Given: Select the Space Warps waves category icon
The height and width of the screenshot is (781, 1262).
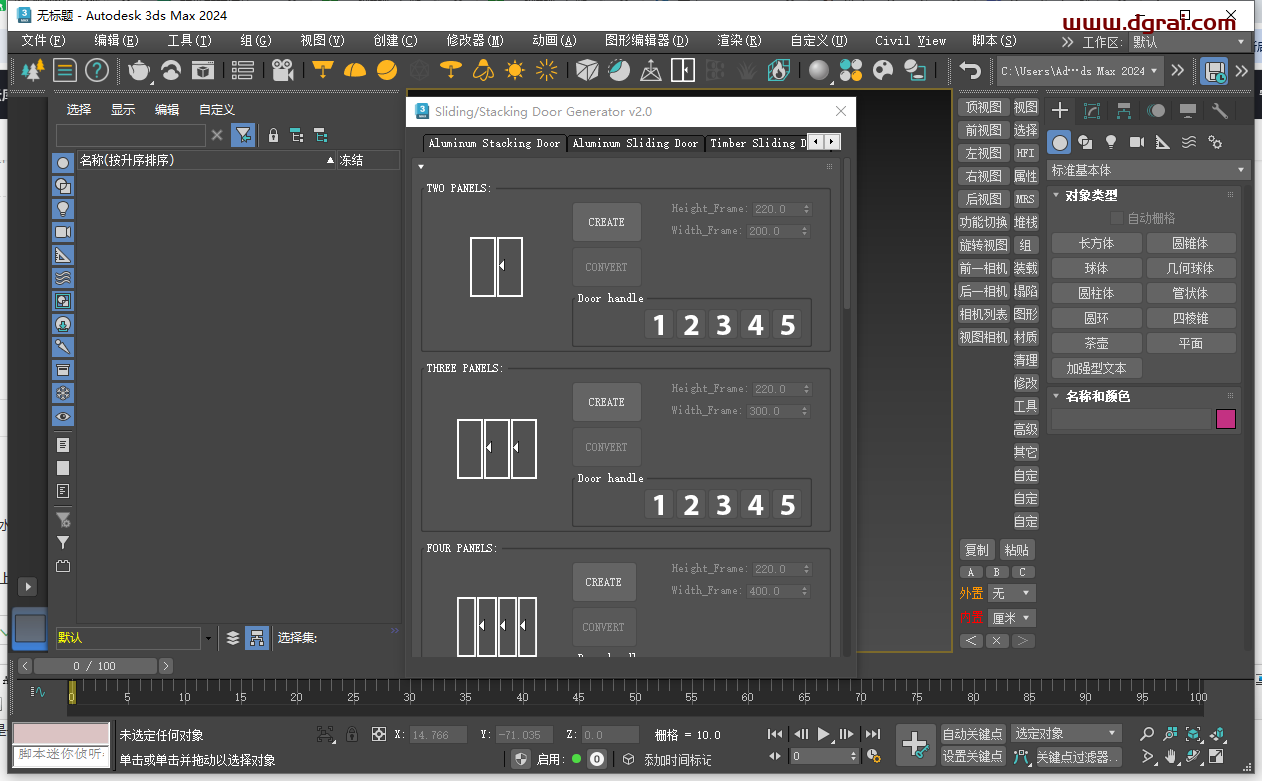Looking at the screenshot, I should click(1189, 142).
